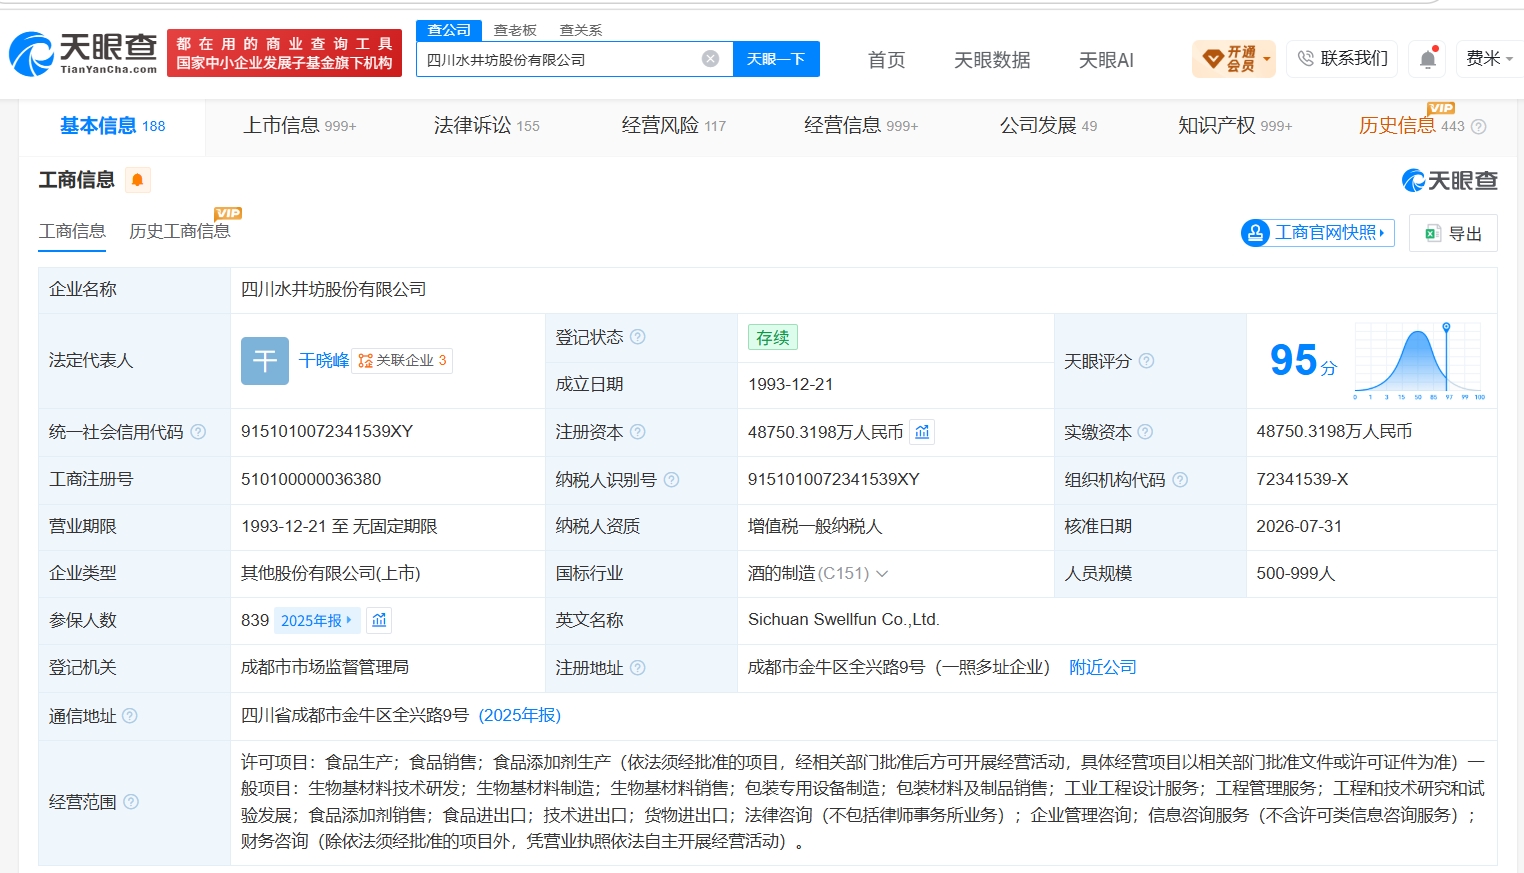Click the orange alert bell beside 工商信息
The width and height of the screenshot is (1524, 873).
tap(138, 180)
